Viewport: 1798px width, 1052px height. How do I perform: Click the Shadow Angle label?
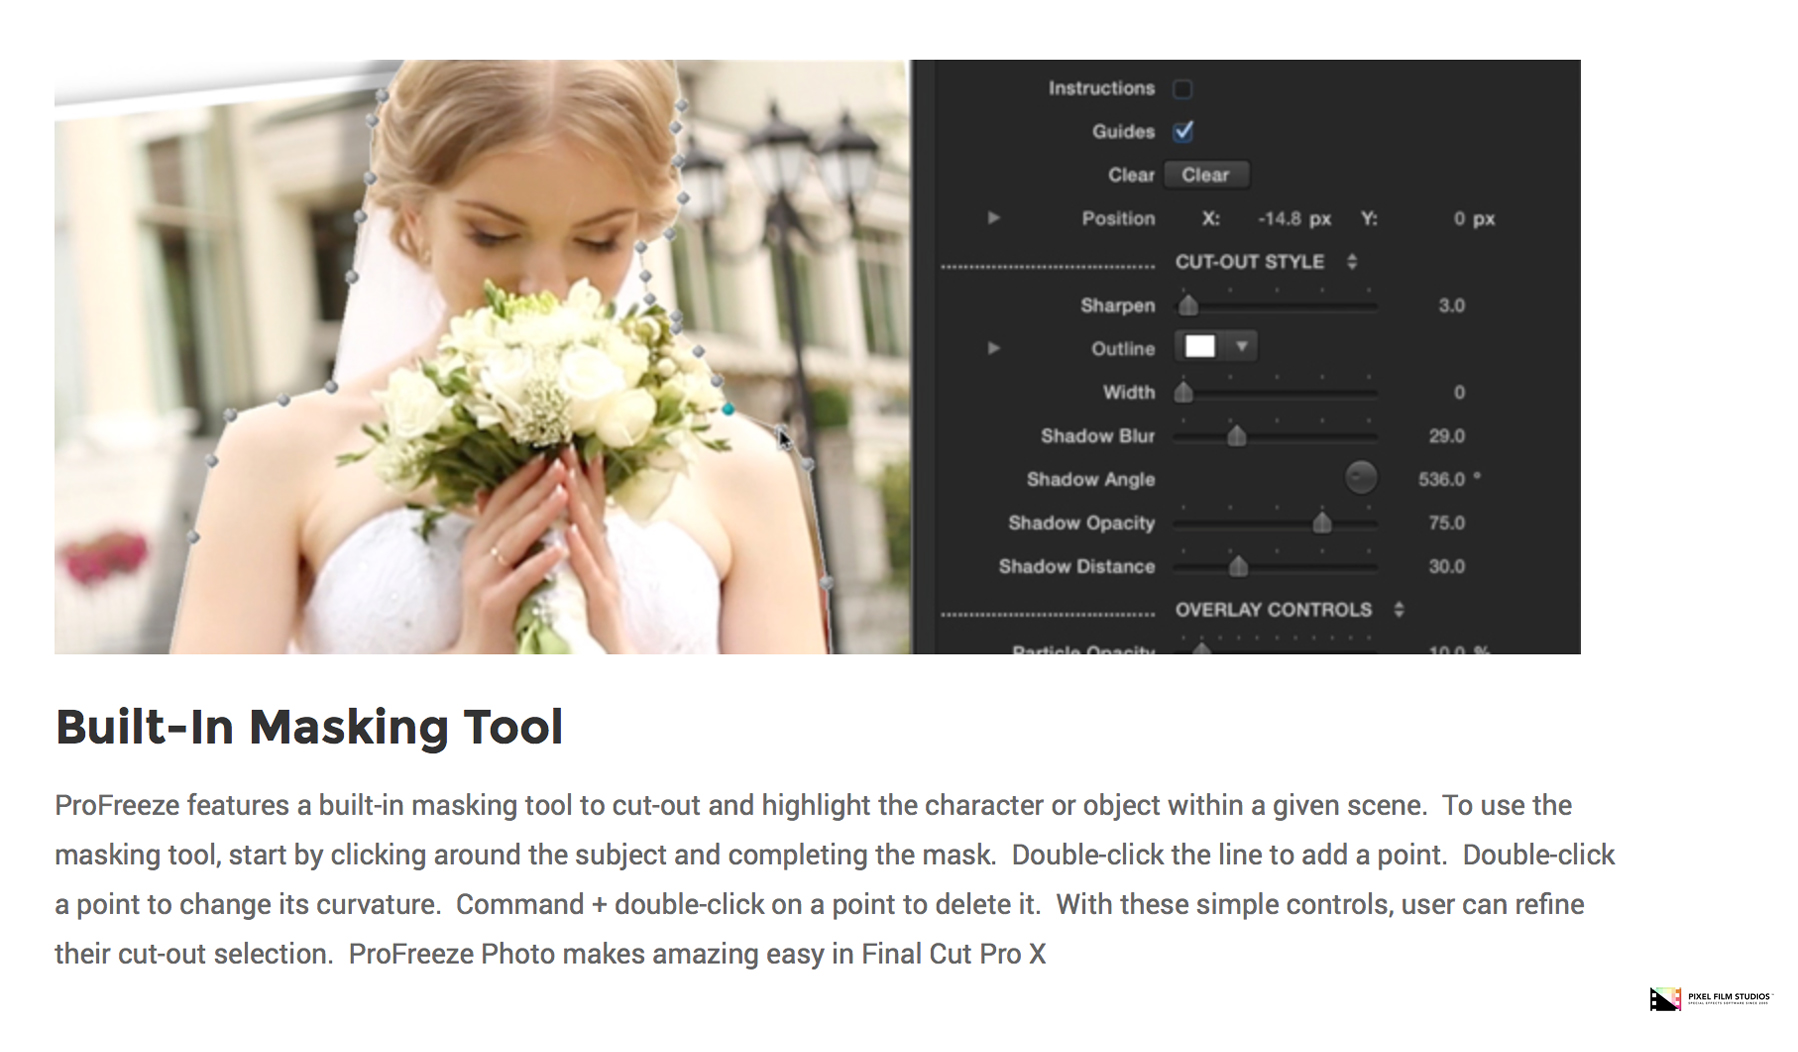tap(1090, 480)
